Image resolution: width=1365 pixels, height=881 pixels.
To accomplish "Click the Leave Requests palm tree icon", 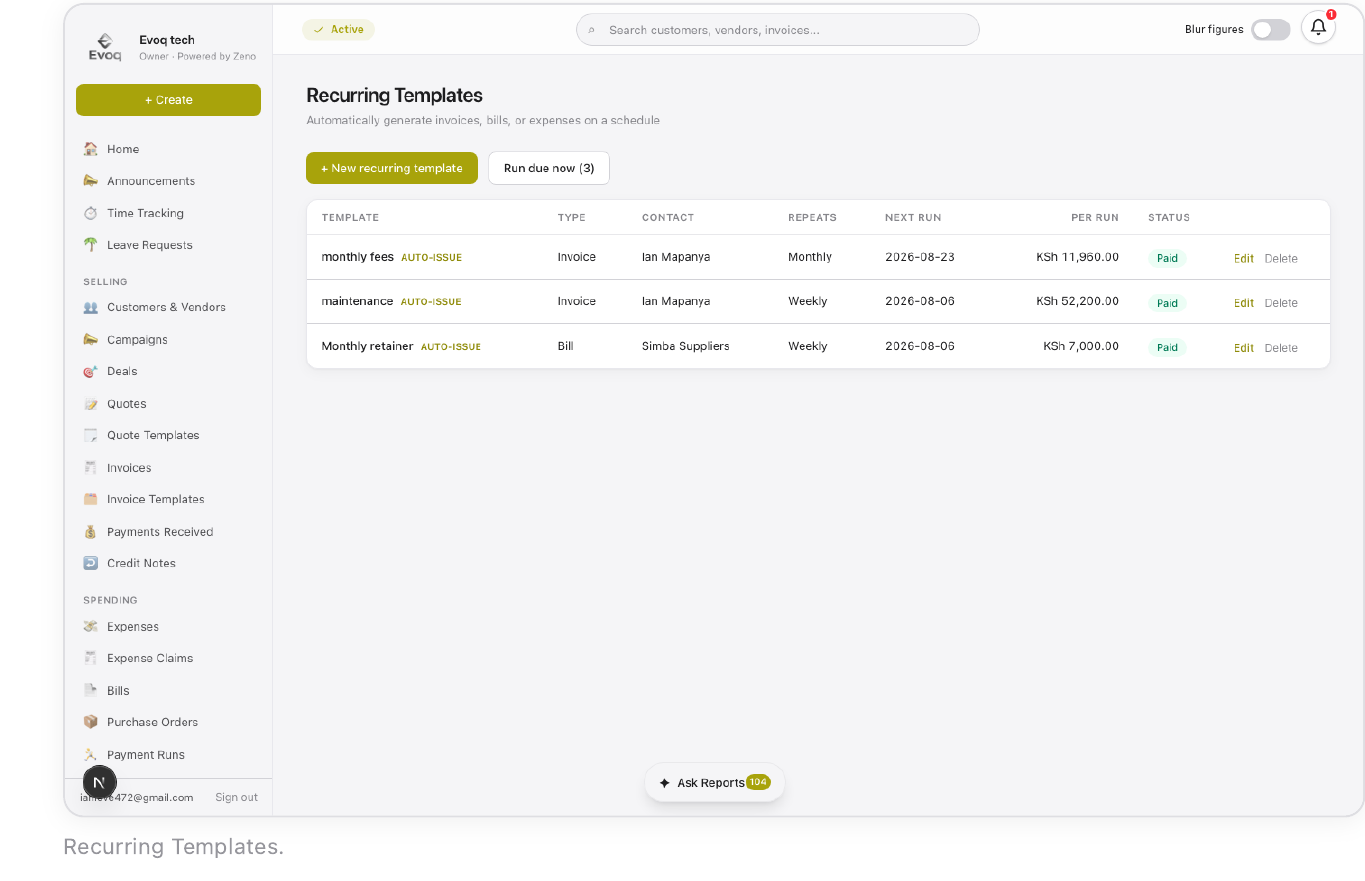I will (x=91, y=245).
